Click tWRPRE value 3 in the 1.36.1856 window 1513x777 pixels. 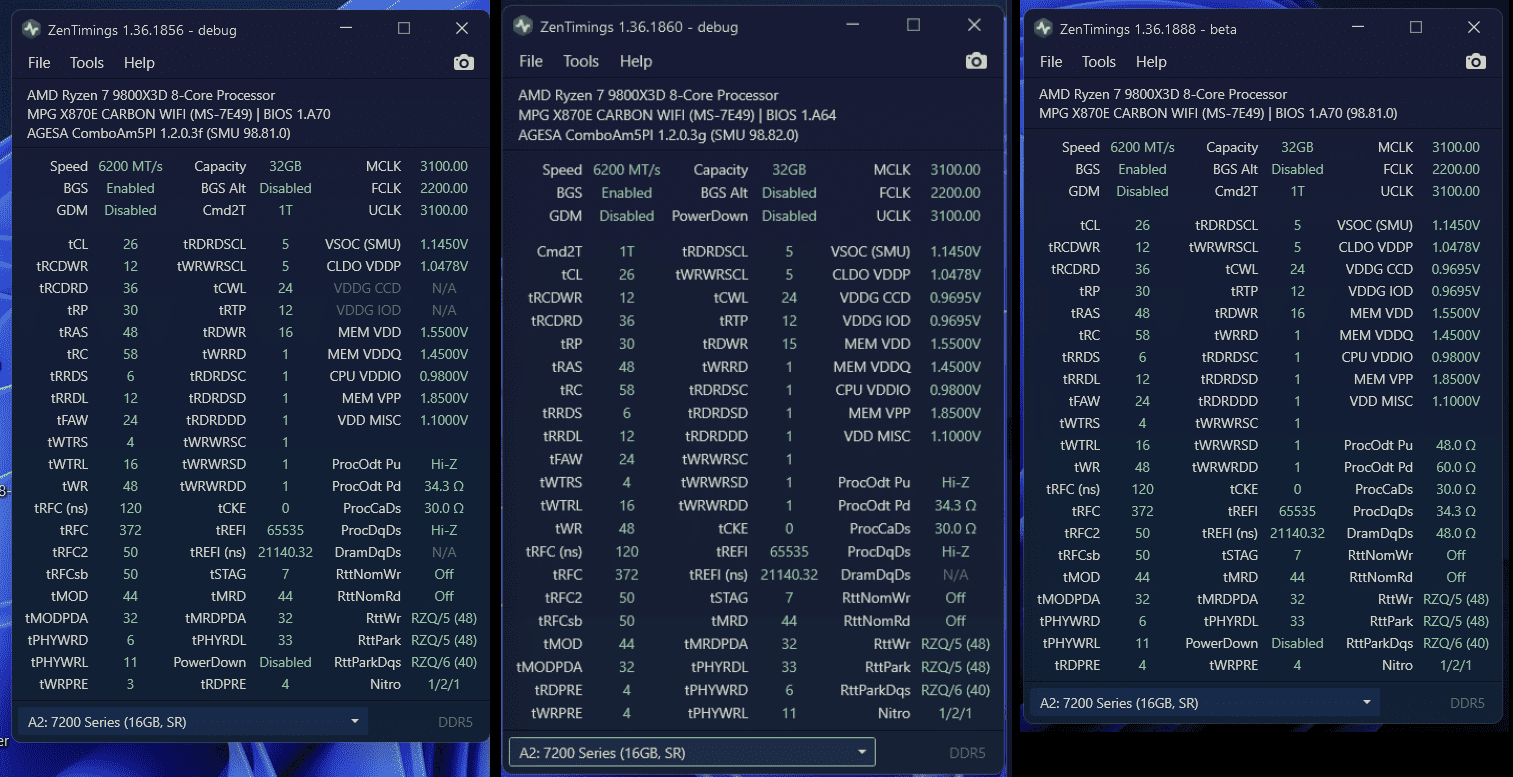tap(130, 684)
